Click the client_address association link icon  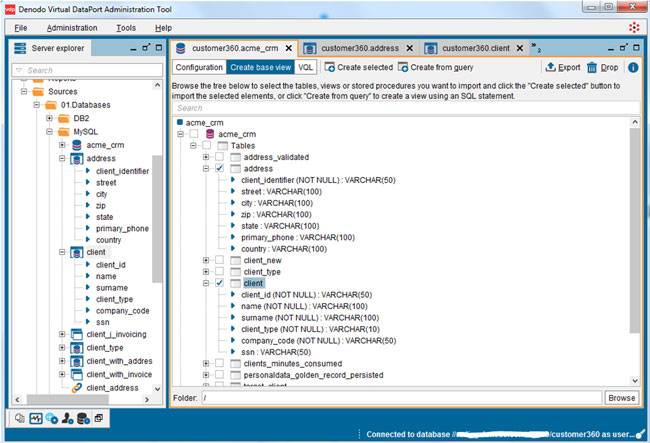(77, 388)
